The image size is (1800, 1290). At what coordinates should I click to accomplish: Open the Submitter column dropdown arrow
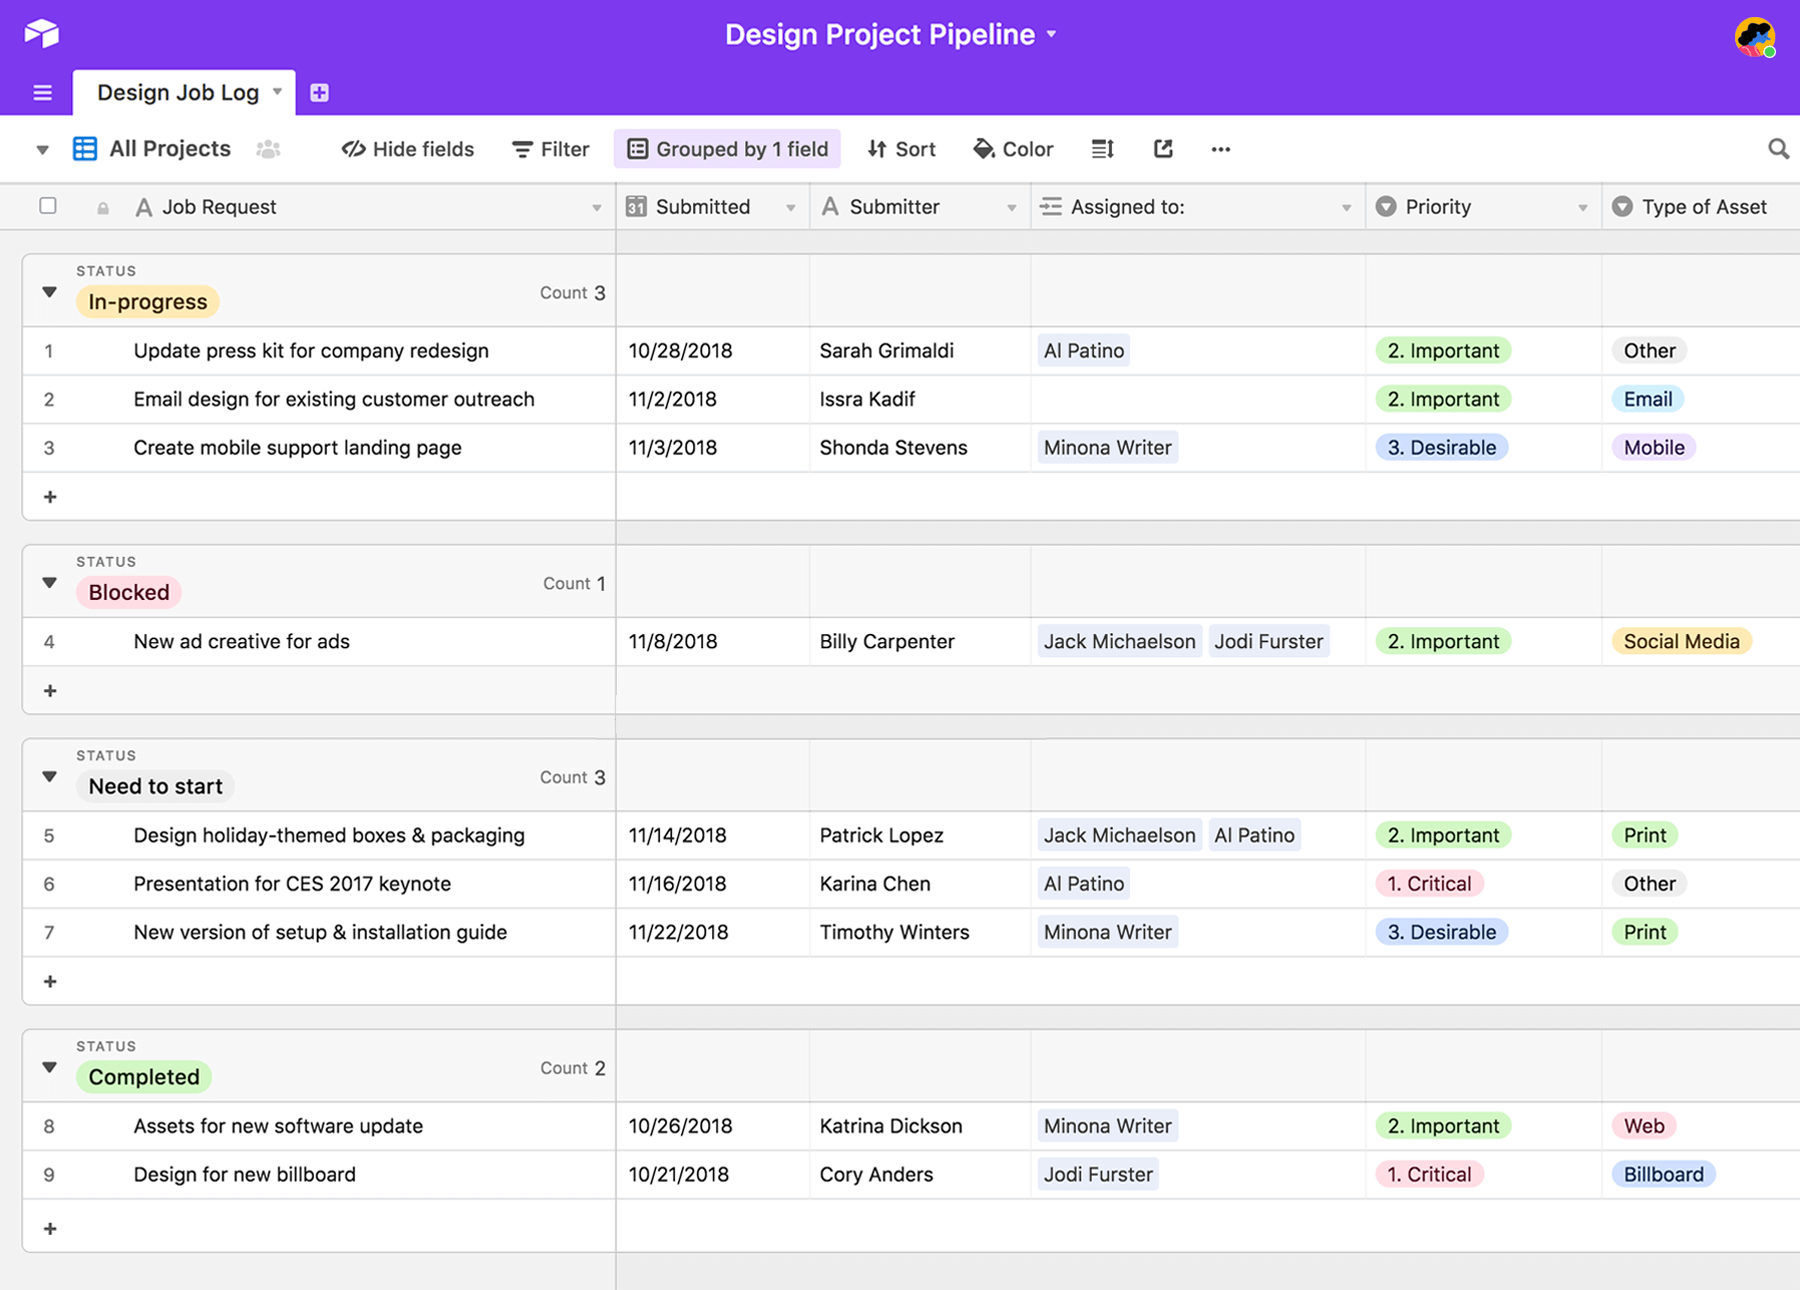pyautogui.click(x=1012, y=208)
